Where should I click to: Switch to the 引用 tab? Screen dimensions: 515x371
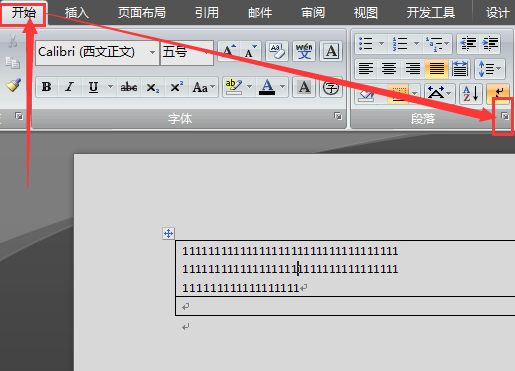pos(207,13)
